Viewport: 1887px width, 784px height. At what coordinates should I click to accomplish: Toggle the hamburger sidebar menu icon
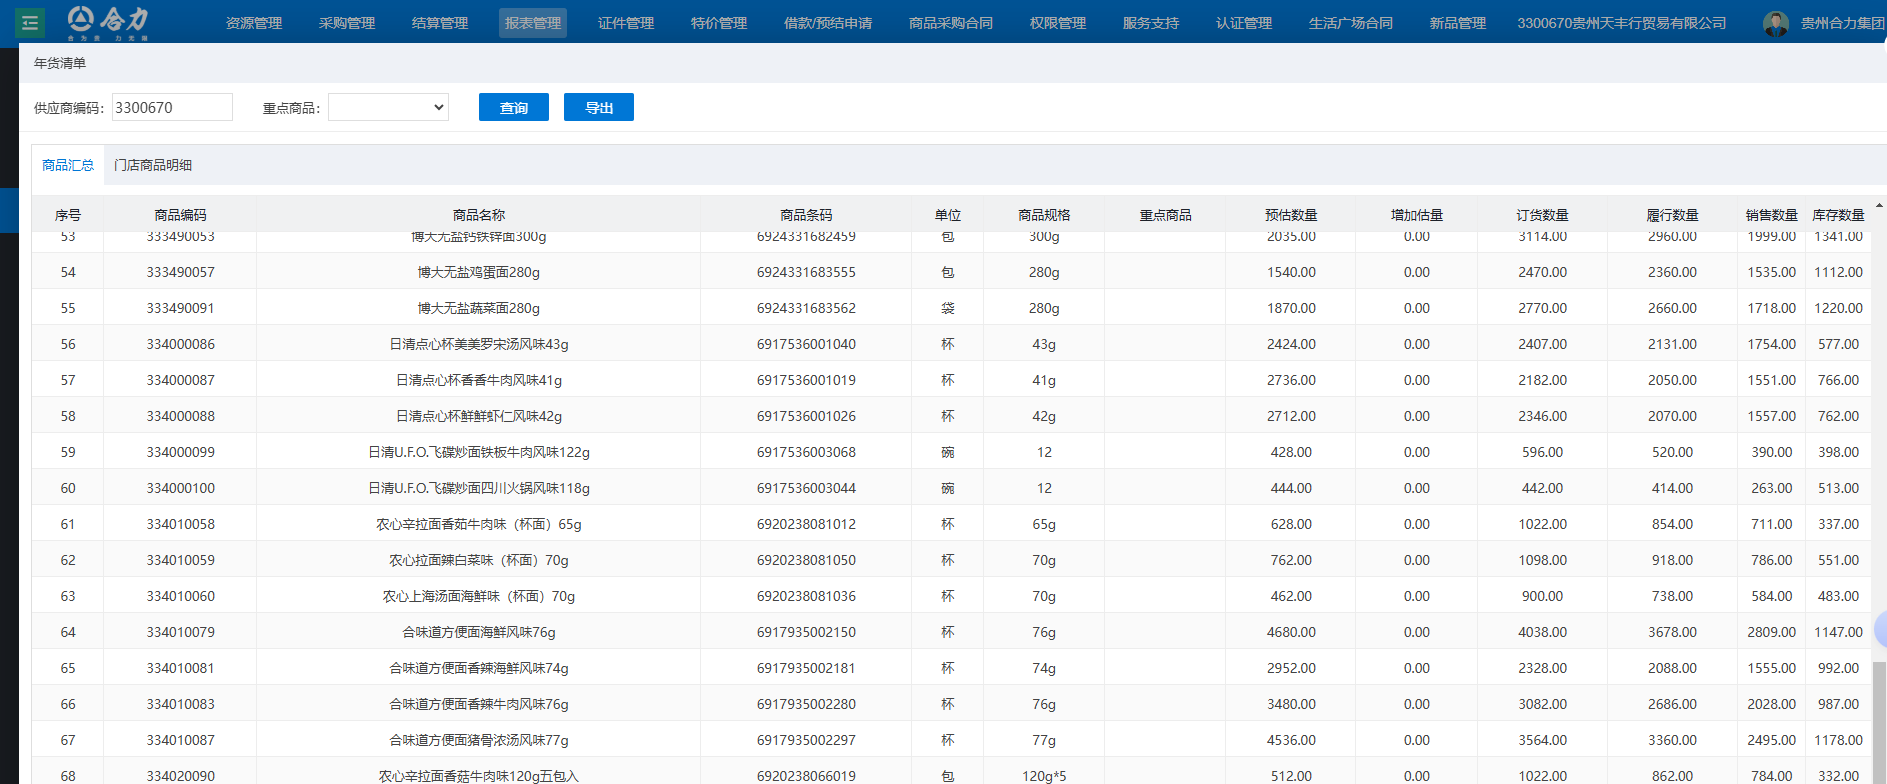pos(30,22)
